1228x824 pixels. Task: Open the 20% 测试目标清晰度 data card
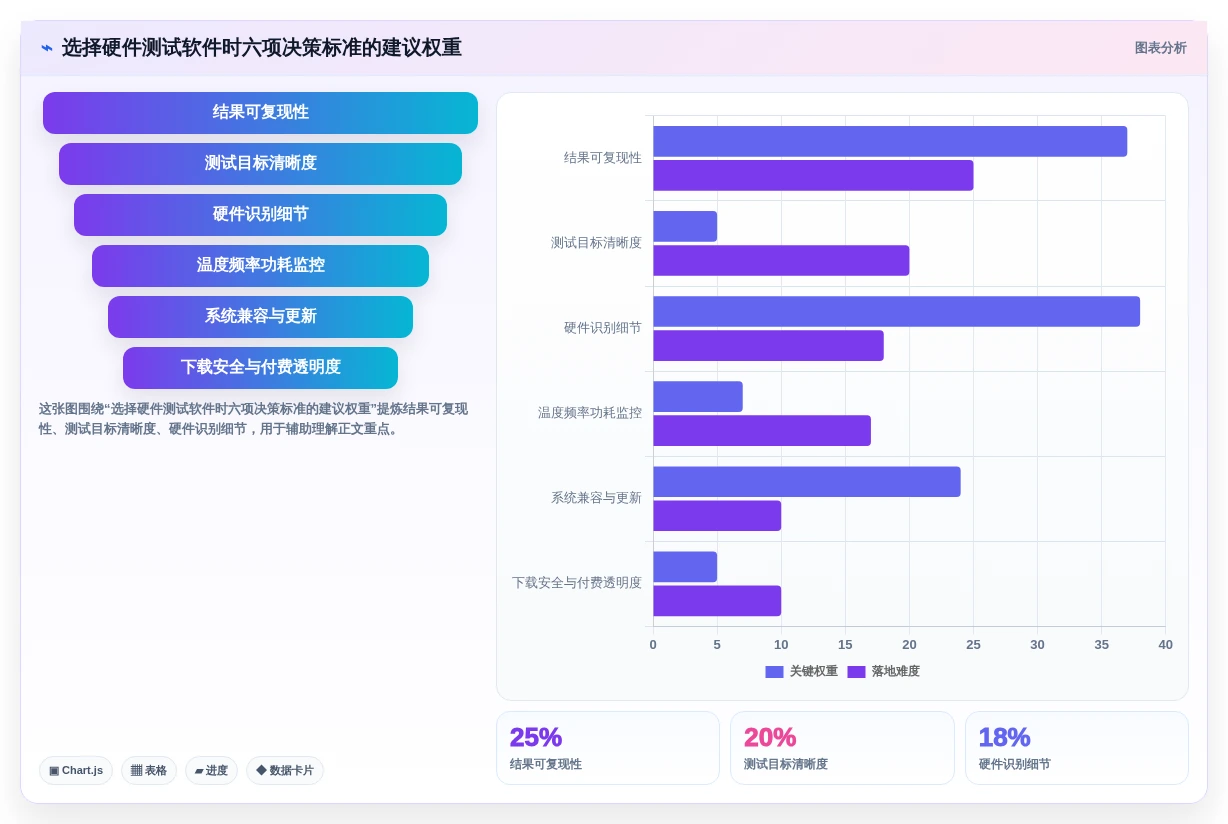coord(842,748)
